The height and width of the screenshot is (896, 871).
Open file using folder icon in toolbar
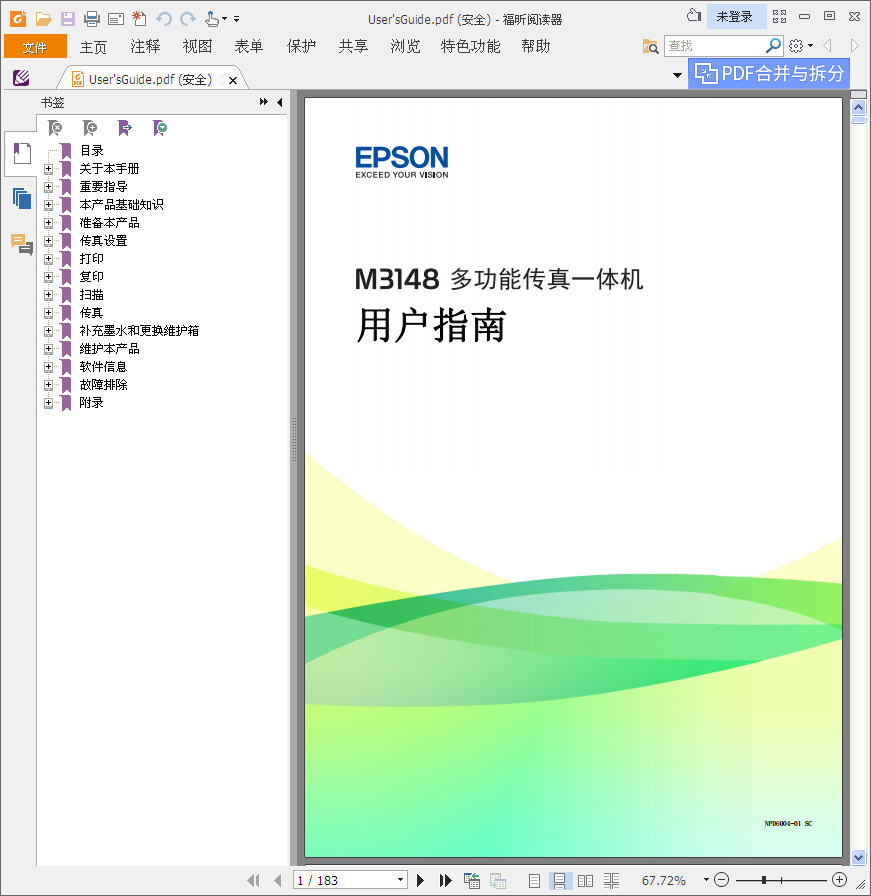pyautogui.click(x=43, y=19)
